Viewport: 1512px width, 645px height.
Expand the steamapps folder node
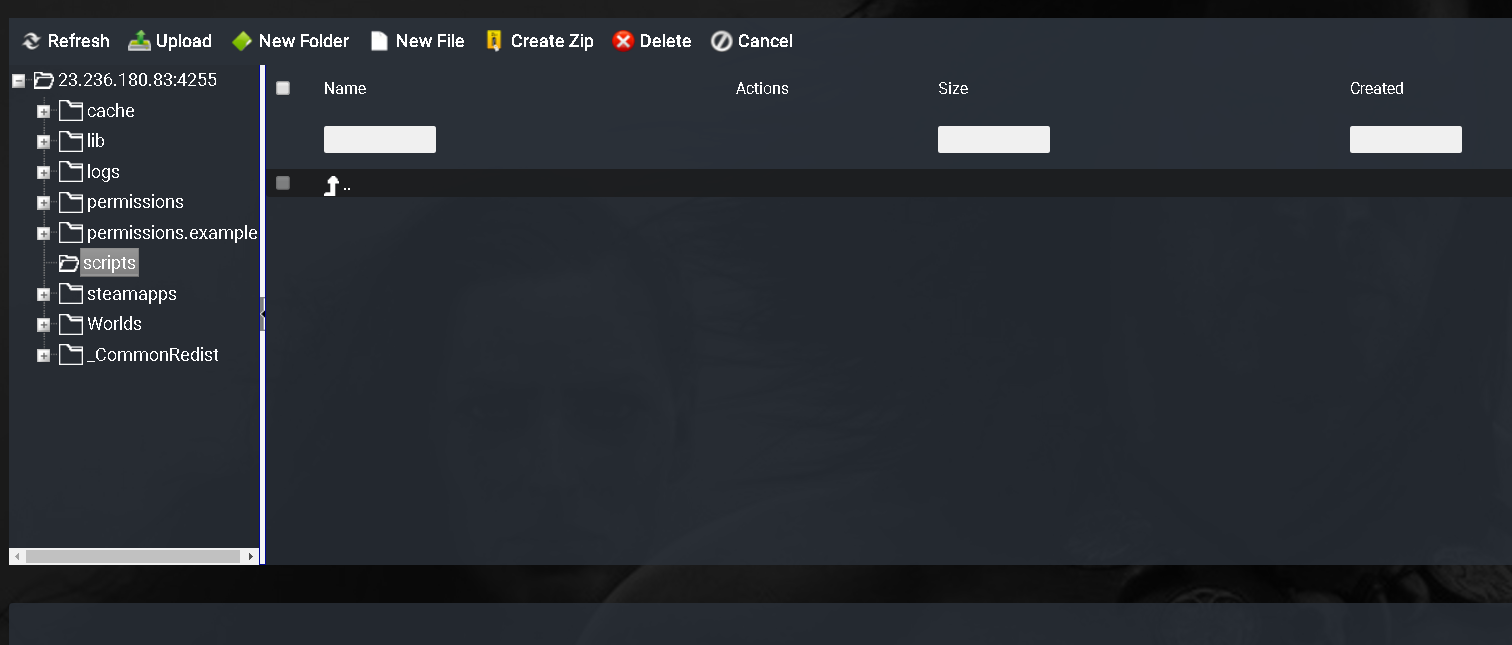click(43, 295)
